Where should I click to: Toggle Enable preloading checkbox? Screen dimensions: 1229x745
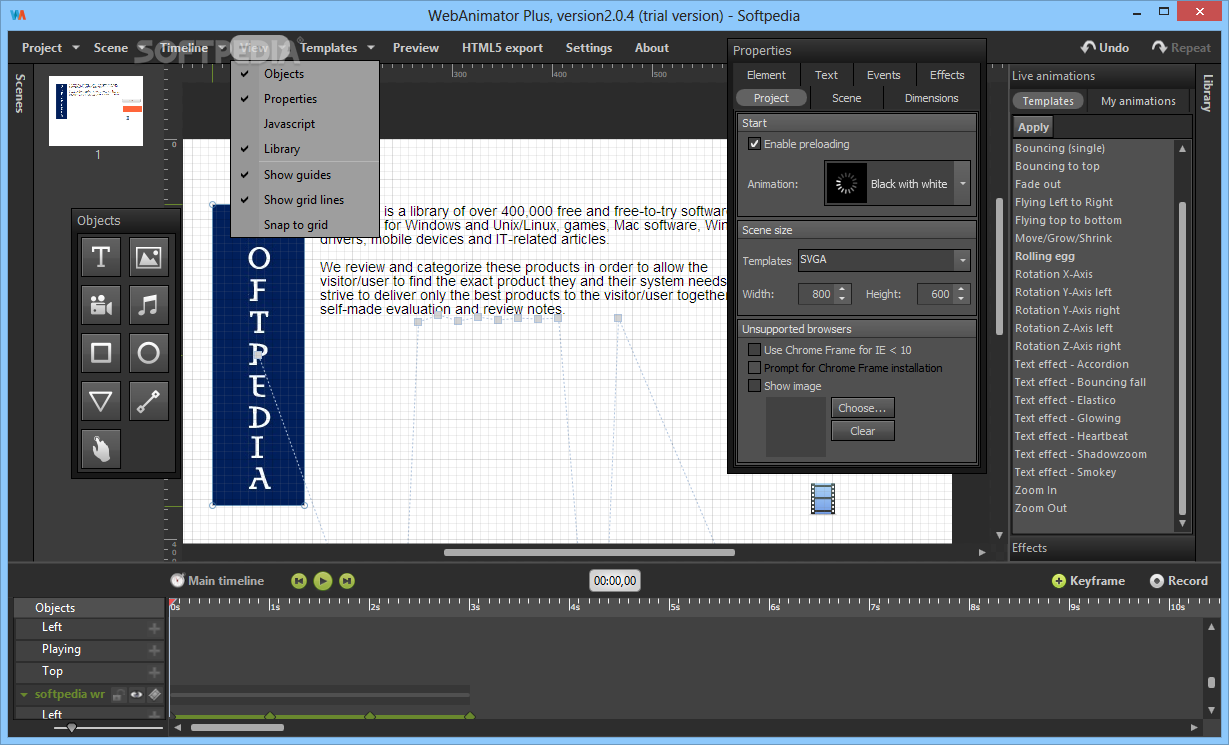754,144
